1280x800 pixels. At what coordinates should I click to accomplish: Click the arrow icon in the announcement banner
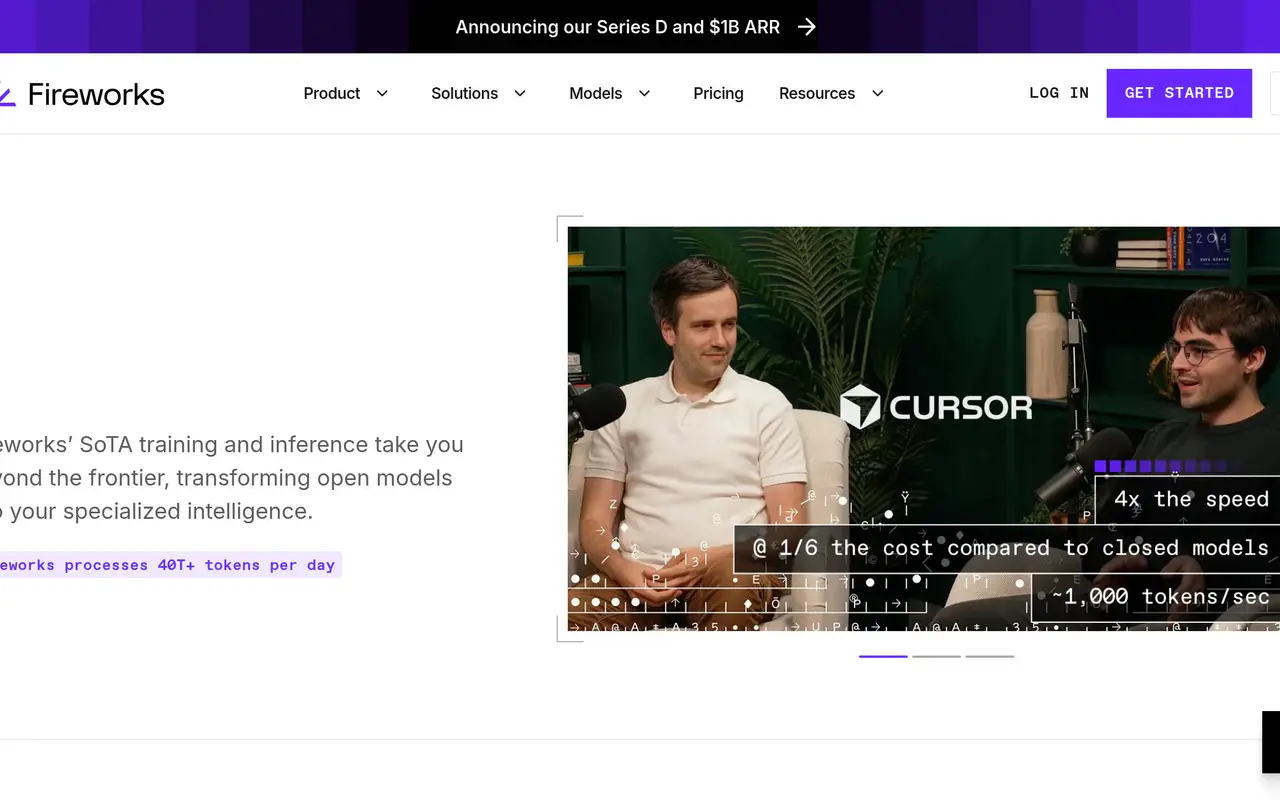[x=807, y=27]
